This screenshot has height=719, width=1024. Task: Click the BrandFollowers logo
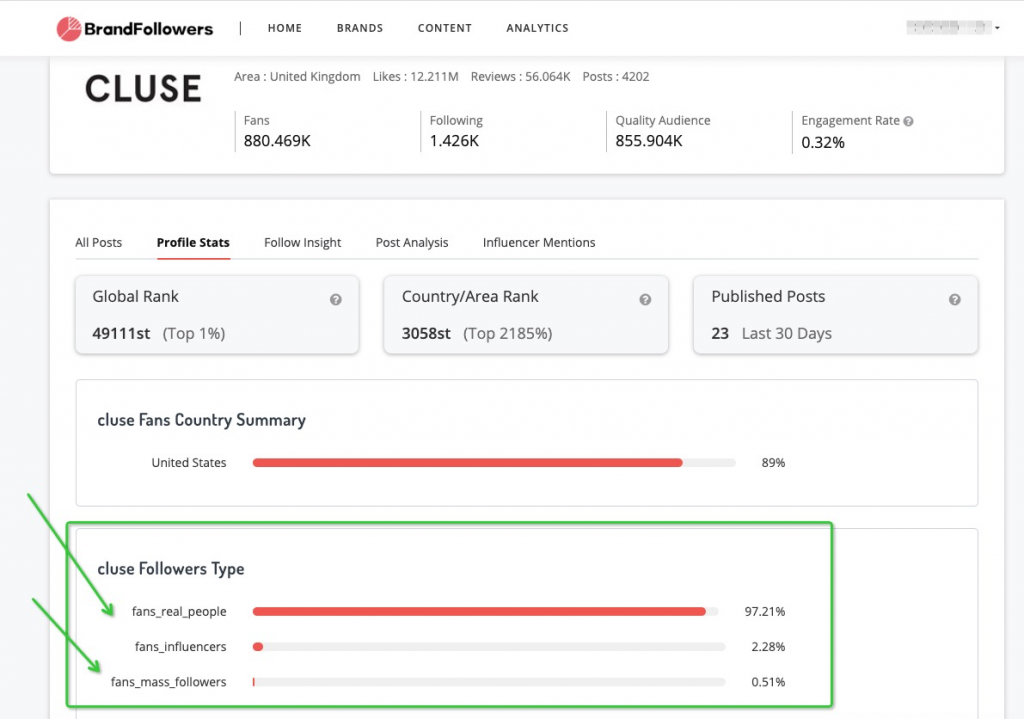135,29
